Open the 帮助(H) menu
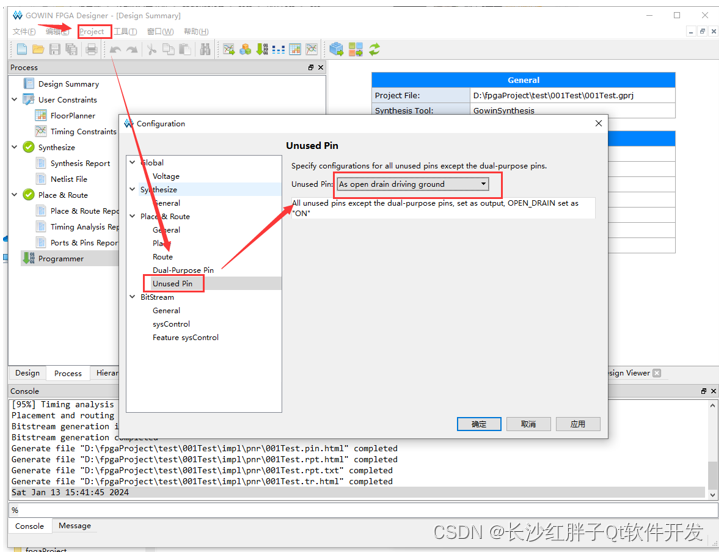Viewport: 719px width, 552px height. coord(196,31)
